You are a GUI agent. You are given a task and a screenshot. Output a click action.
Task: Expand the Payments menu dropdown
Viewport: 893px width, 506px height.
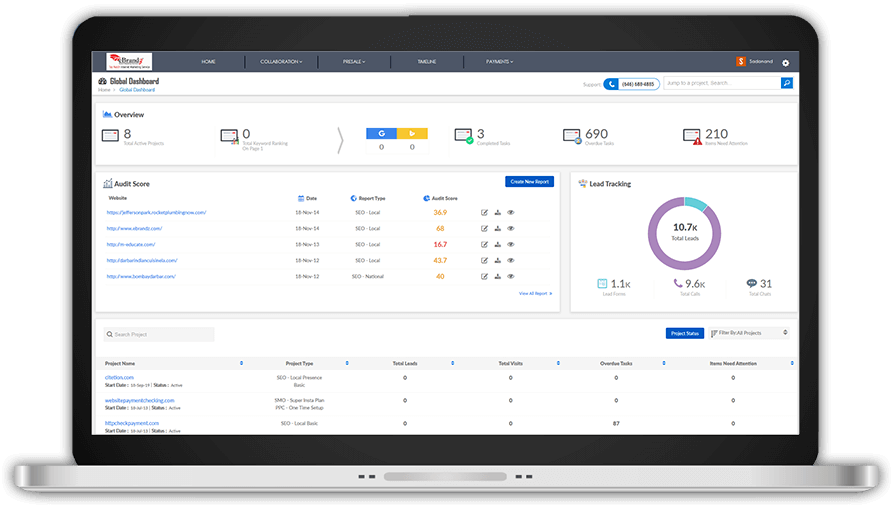(499, 62)
